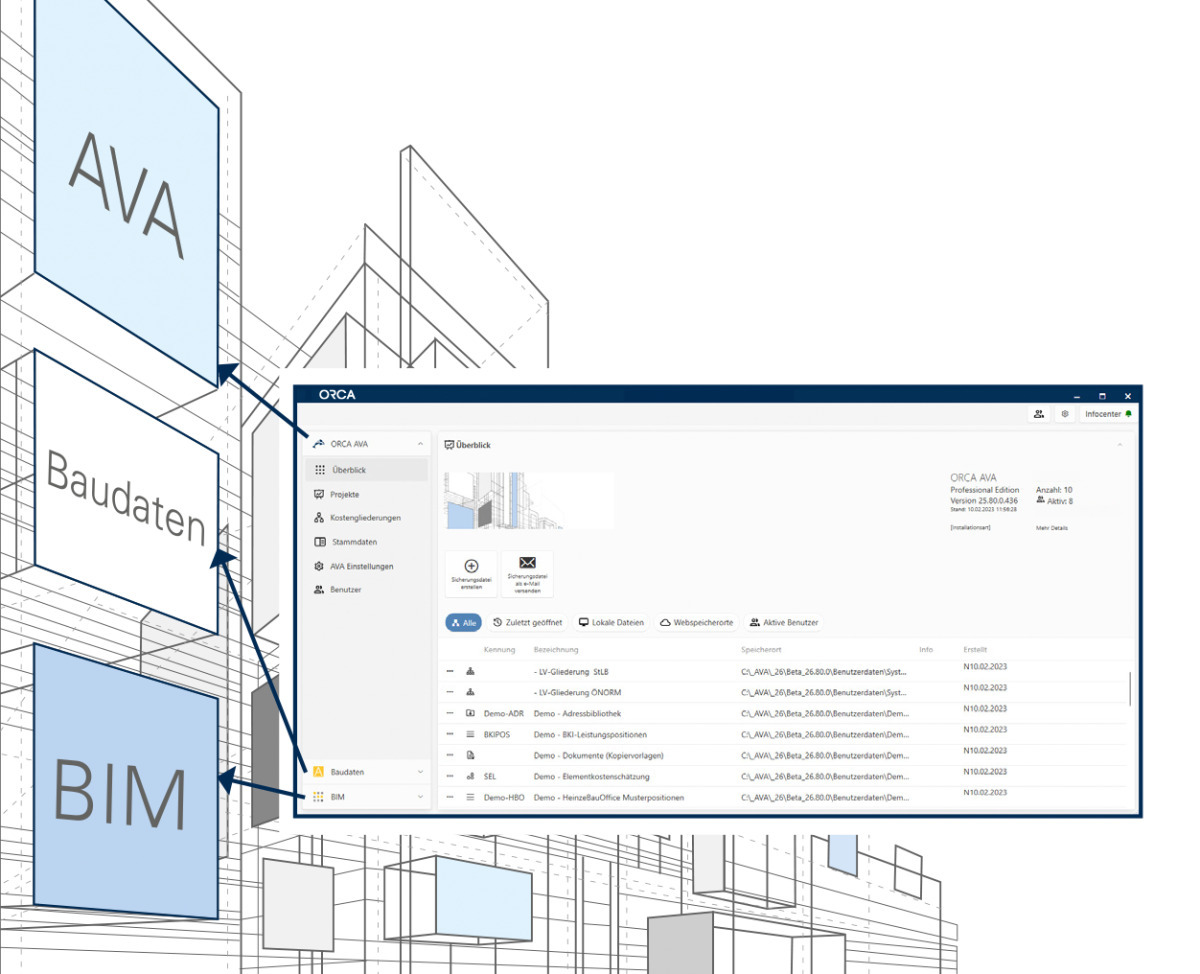Click the document icon of Demo - Dokumente
Image resolution: width=1200 pixels, height=974 pixels.
(x=470, y=755)
